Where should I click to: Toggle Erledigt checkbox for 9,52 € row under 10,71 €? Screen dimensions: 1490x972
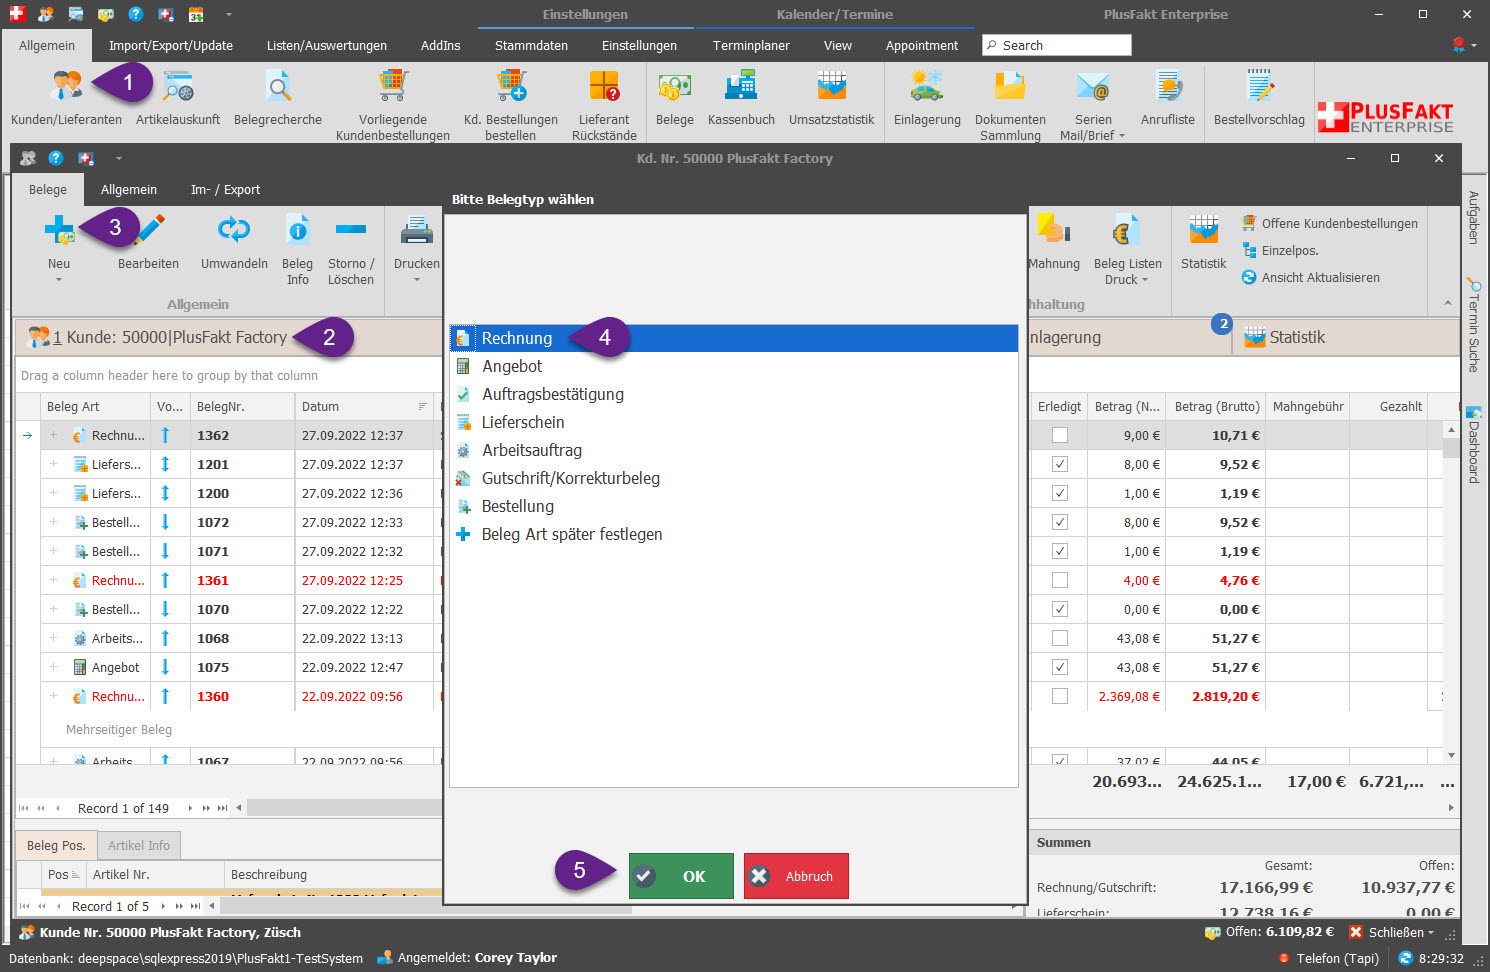coord(1060,464)
